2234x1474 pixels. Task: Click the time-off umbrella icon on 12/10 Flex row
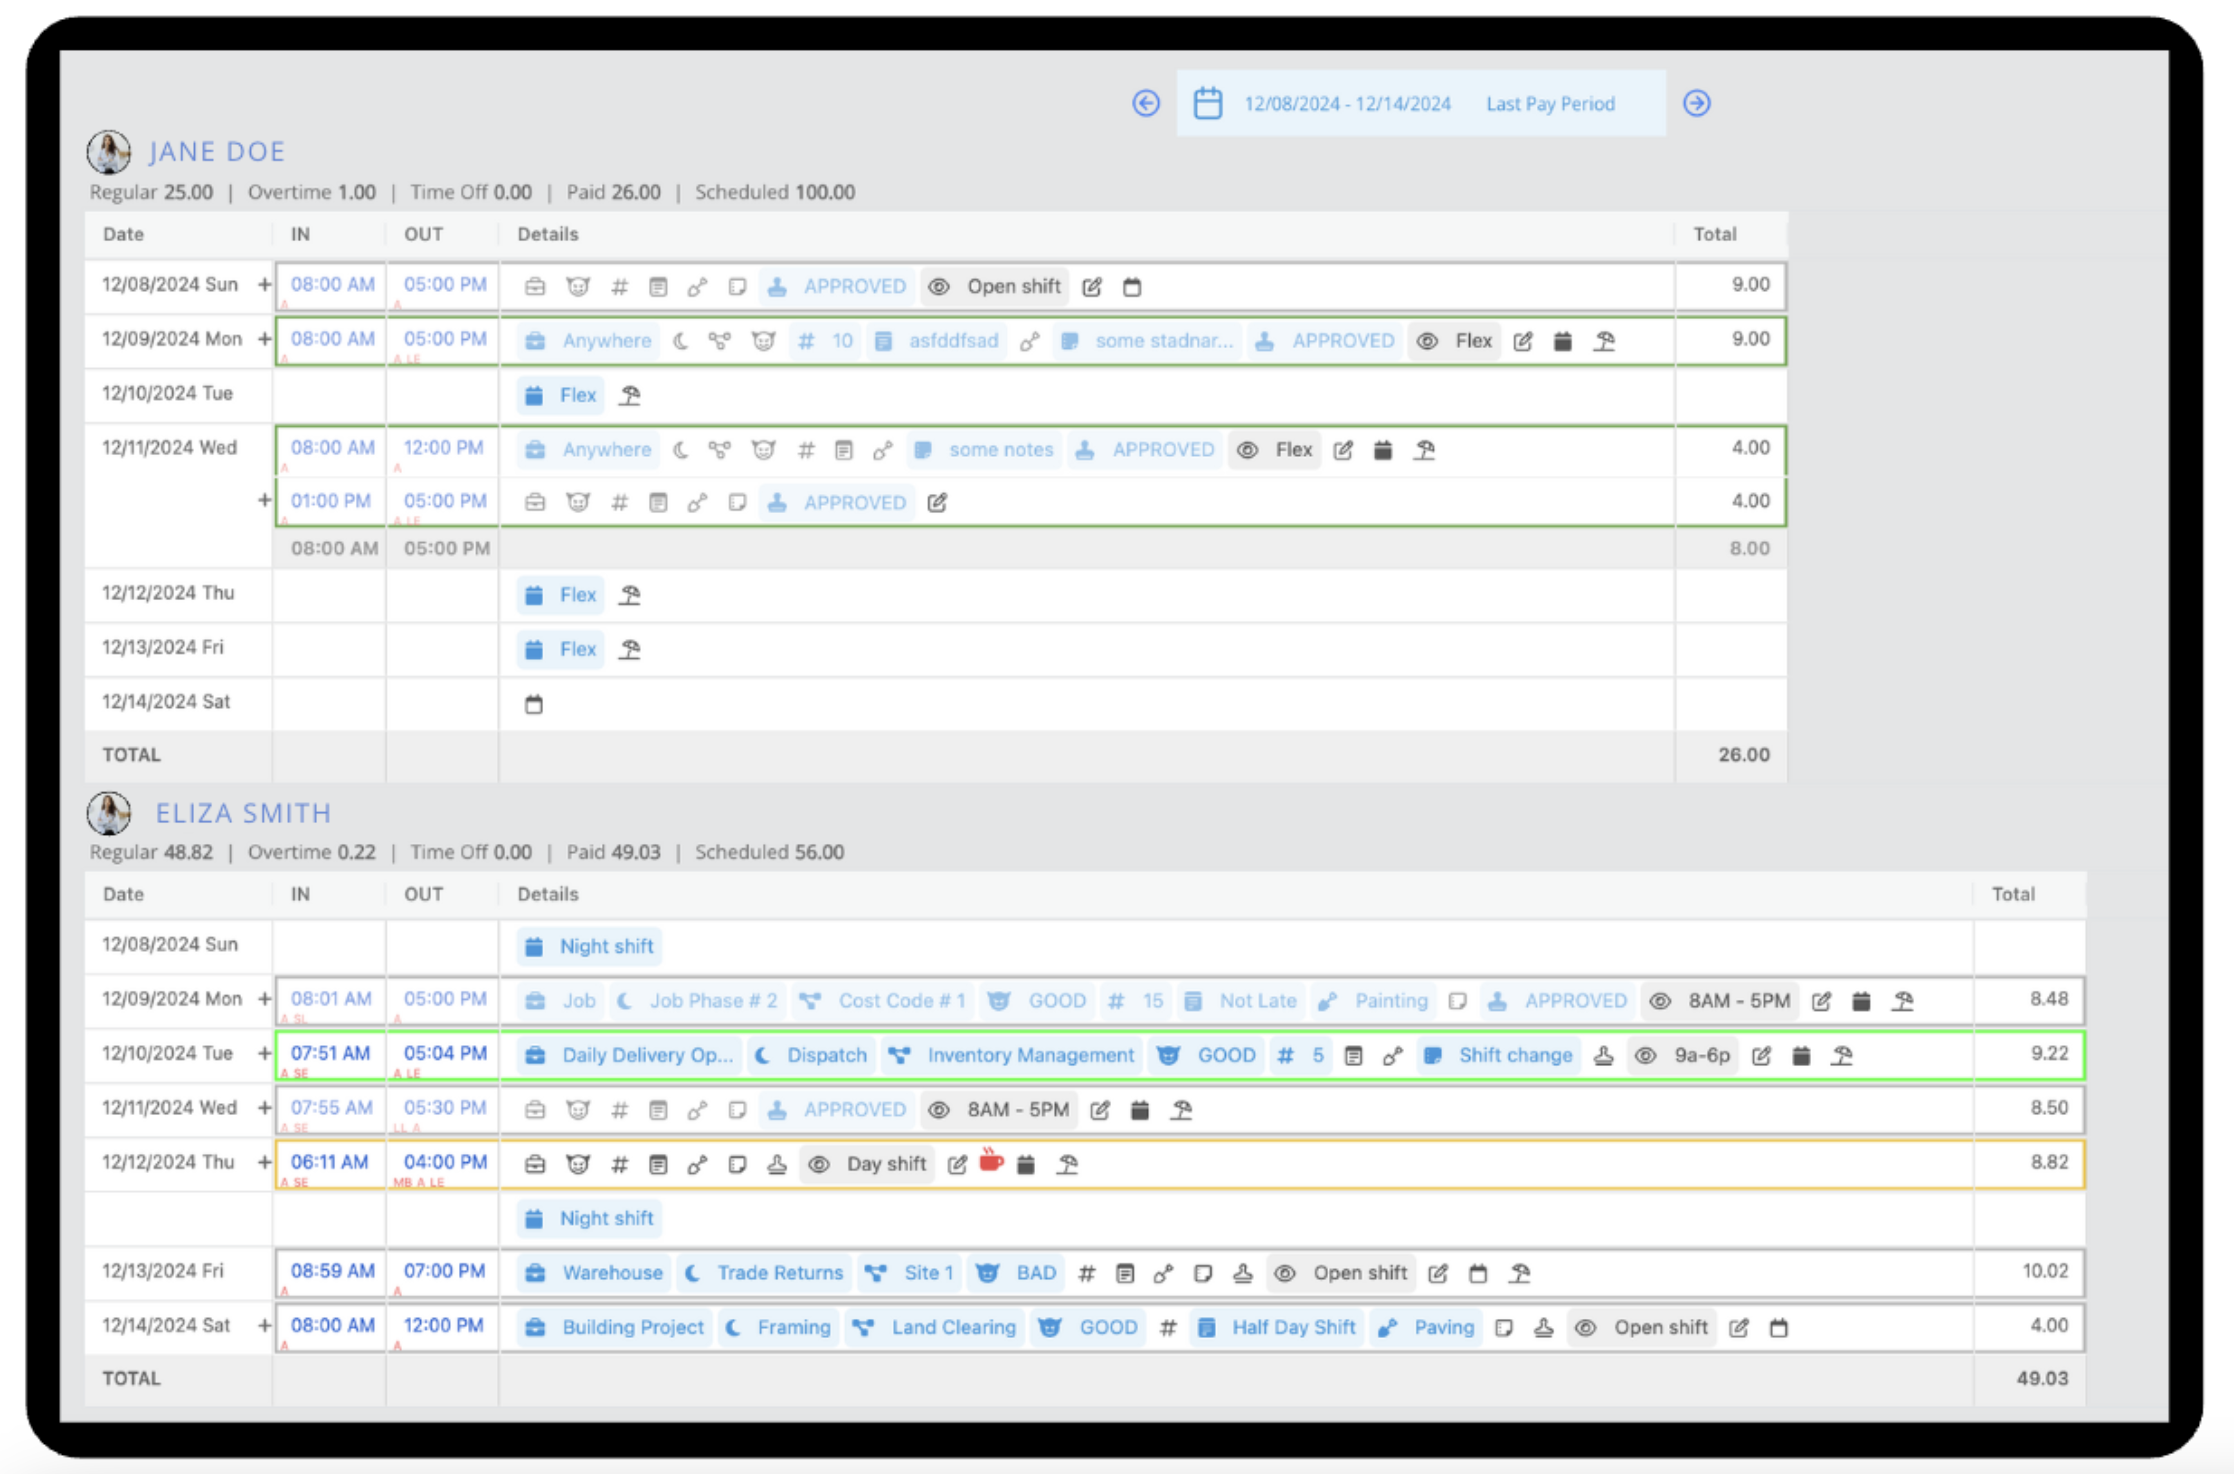pos(630,395)
